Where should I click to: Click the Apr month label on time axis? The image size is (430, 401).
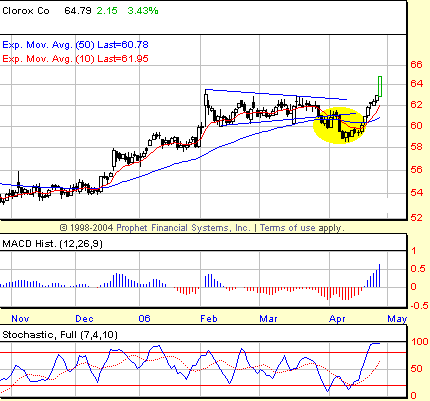click(337, 319)
